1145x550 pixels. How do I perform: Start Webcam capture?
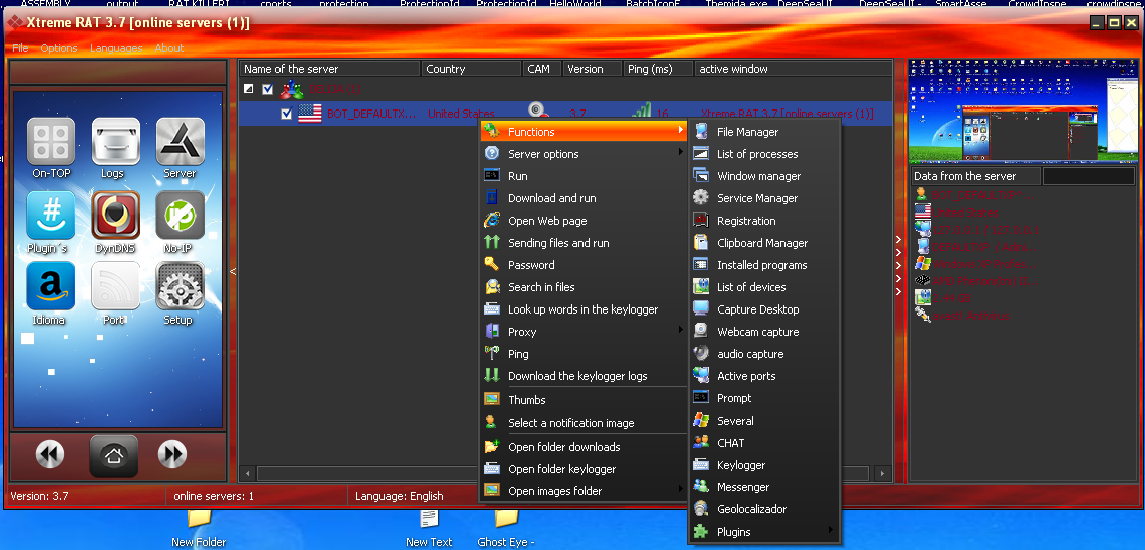pos(764,332)
